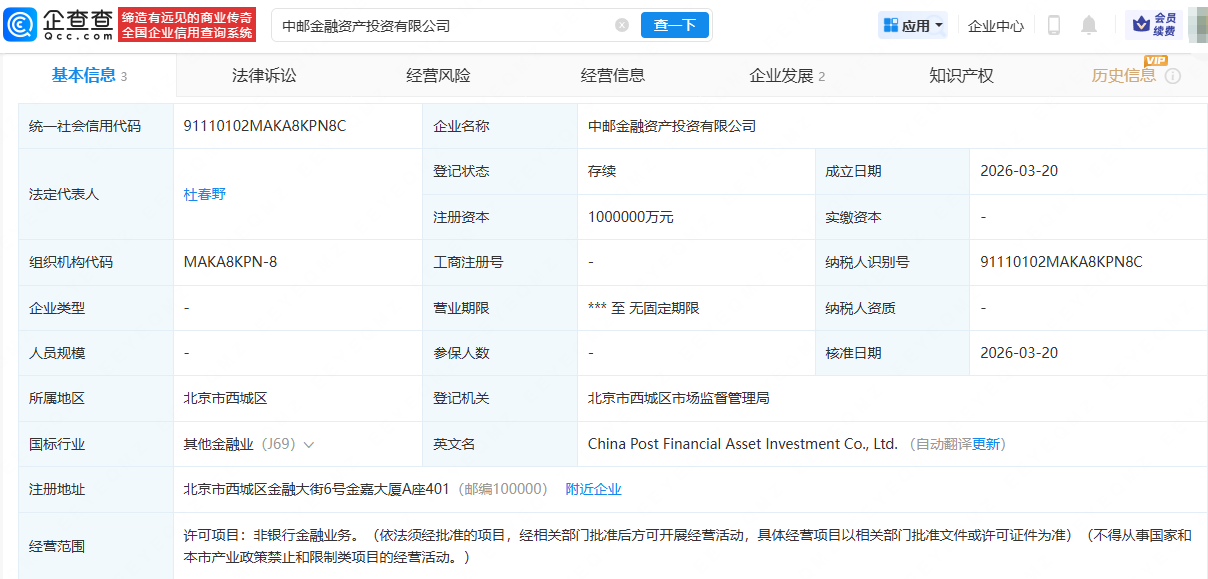Image resolution: width=1208 pixels, height=579 pixels.
Task: Click the 登记状态 value 存续
Action: click(602, 171)
